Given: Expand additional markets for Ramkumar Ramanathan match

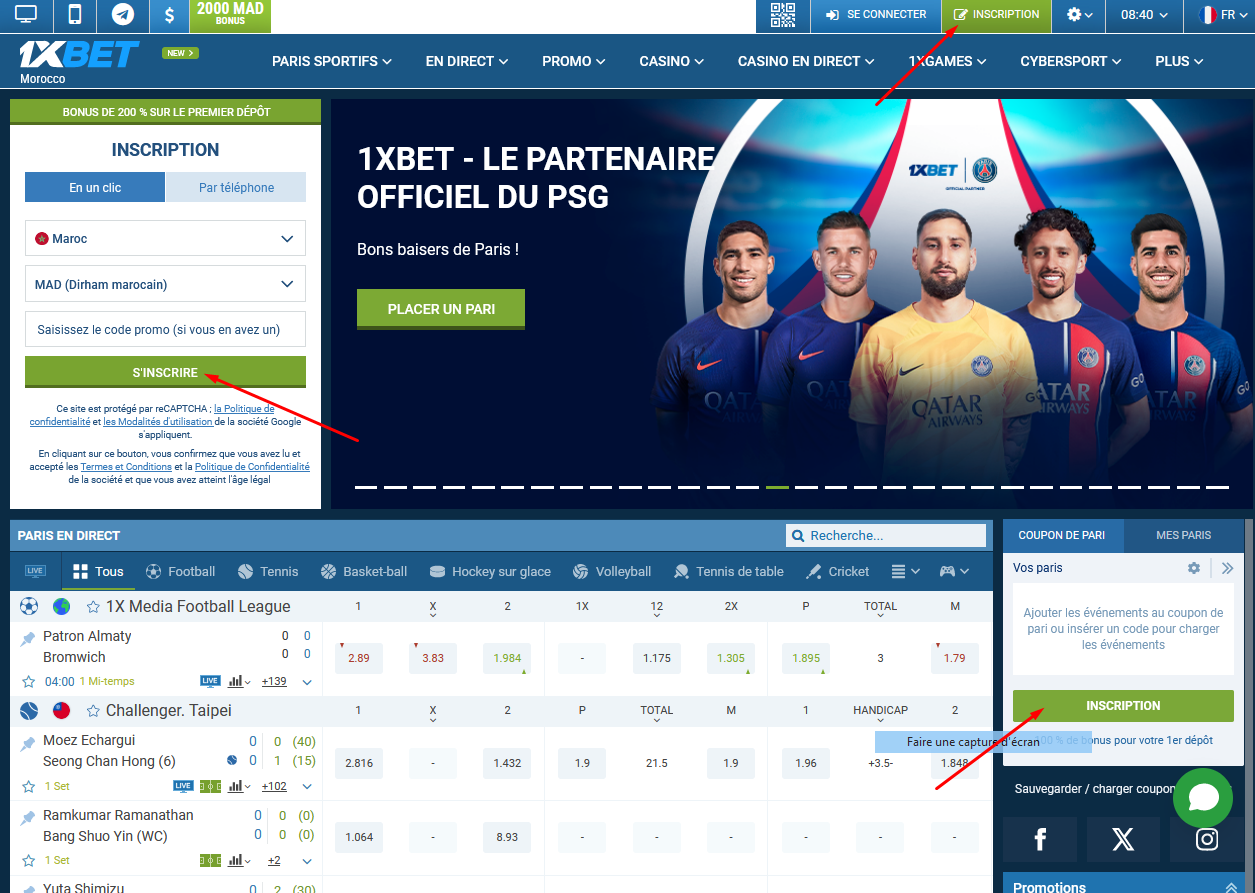Looking at the screenshot, I should (273, 860).
